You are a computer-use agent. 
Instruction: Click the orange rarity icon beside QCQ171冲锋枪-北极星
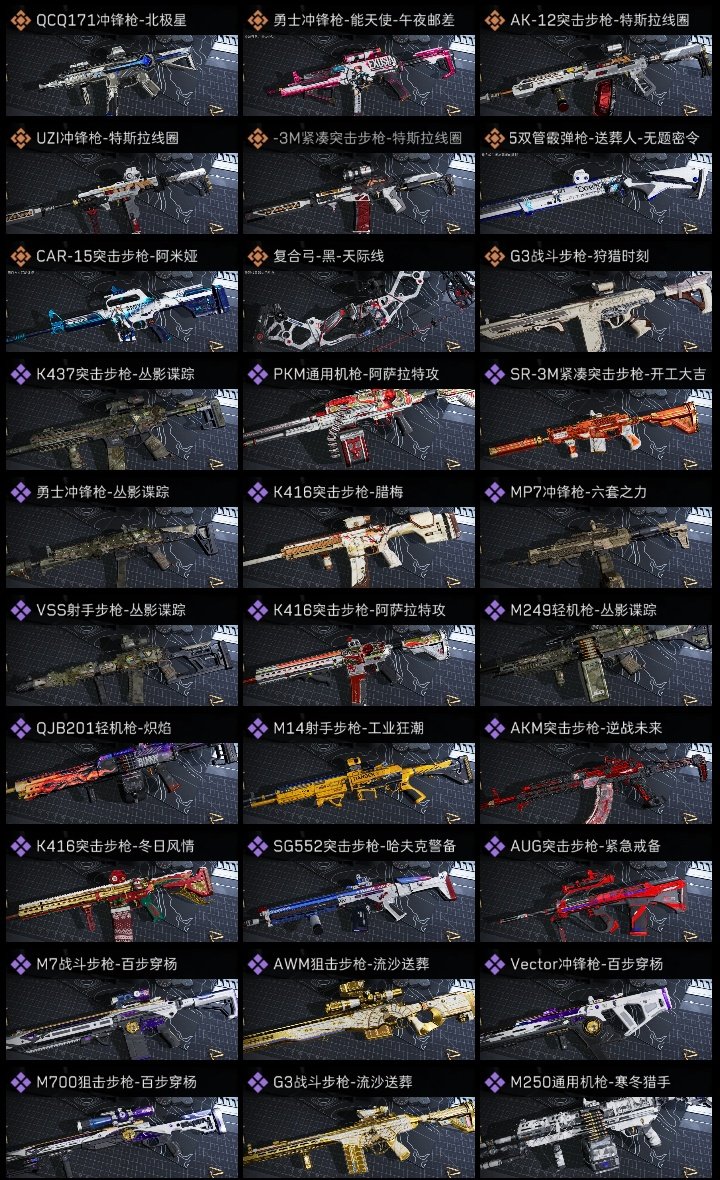pos(20,20)
